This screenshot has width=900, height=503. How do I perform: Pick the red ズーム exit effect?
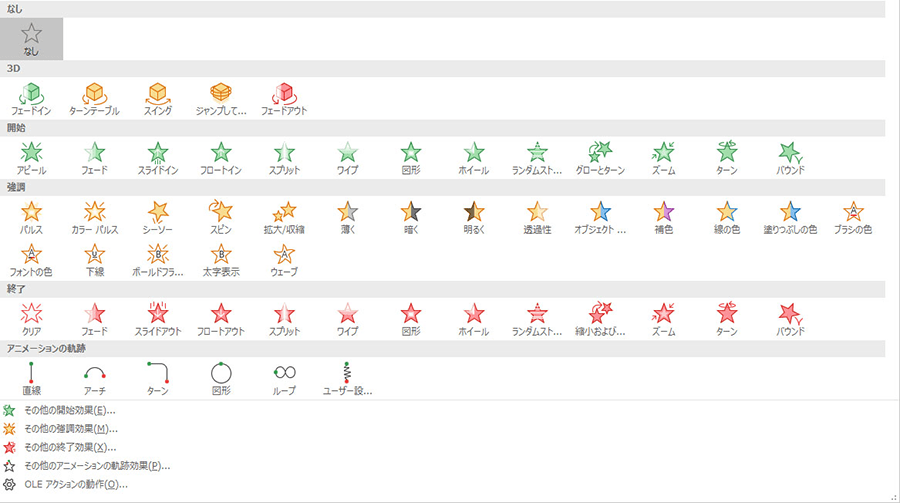(x=664, y=319)
